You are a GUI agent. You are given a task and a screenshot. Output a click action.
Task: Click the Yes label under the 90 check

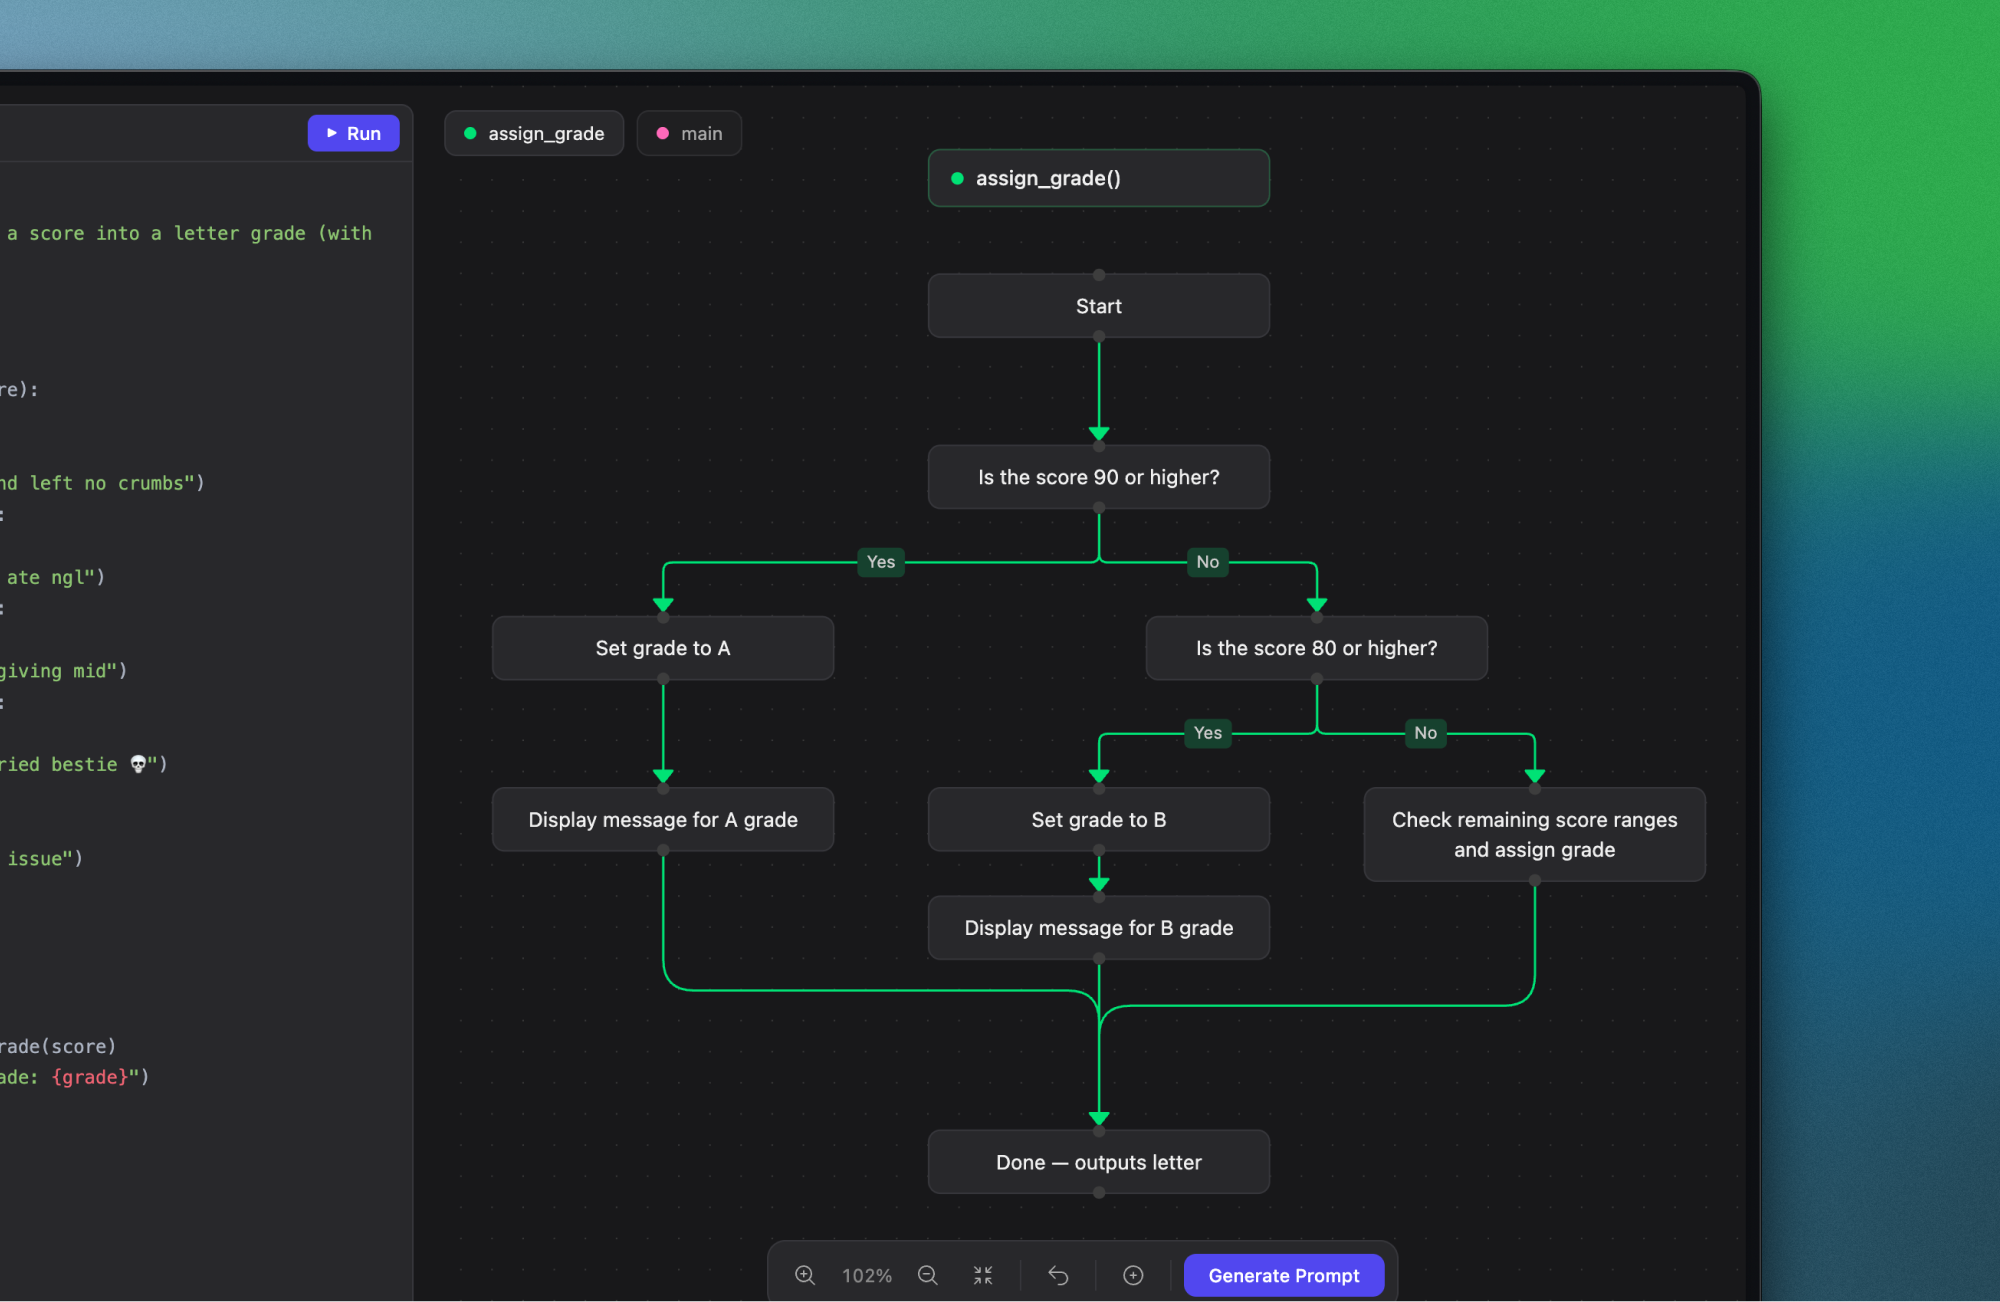pos(880,562)
